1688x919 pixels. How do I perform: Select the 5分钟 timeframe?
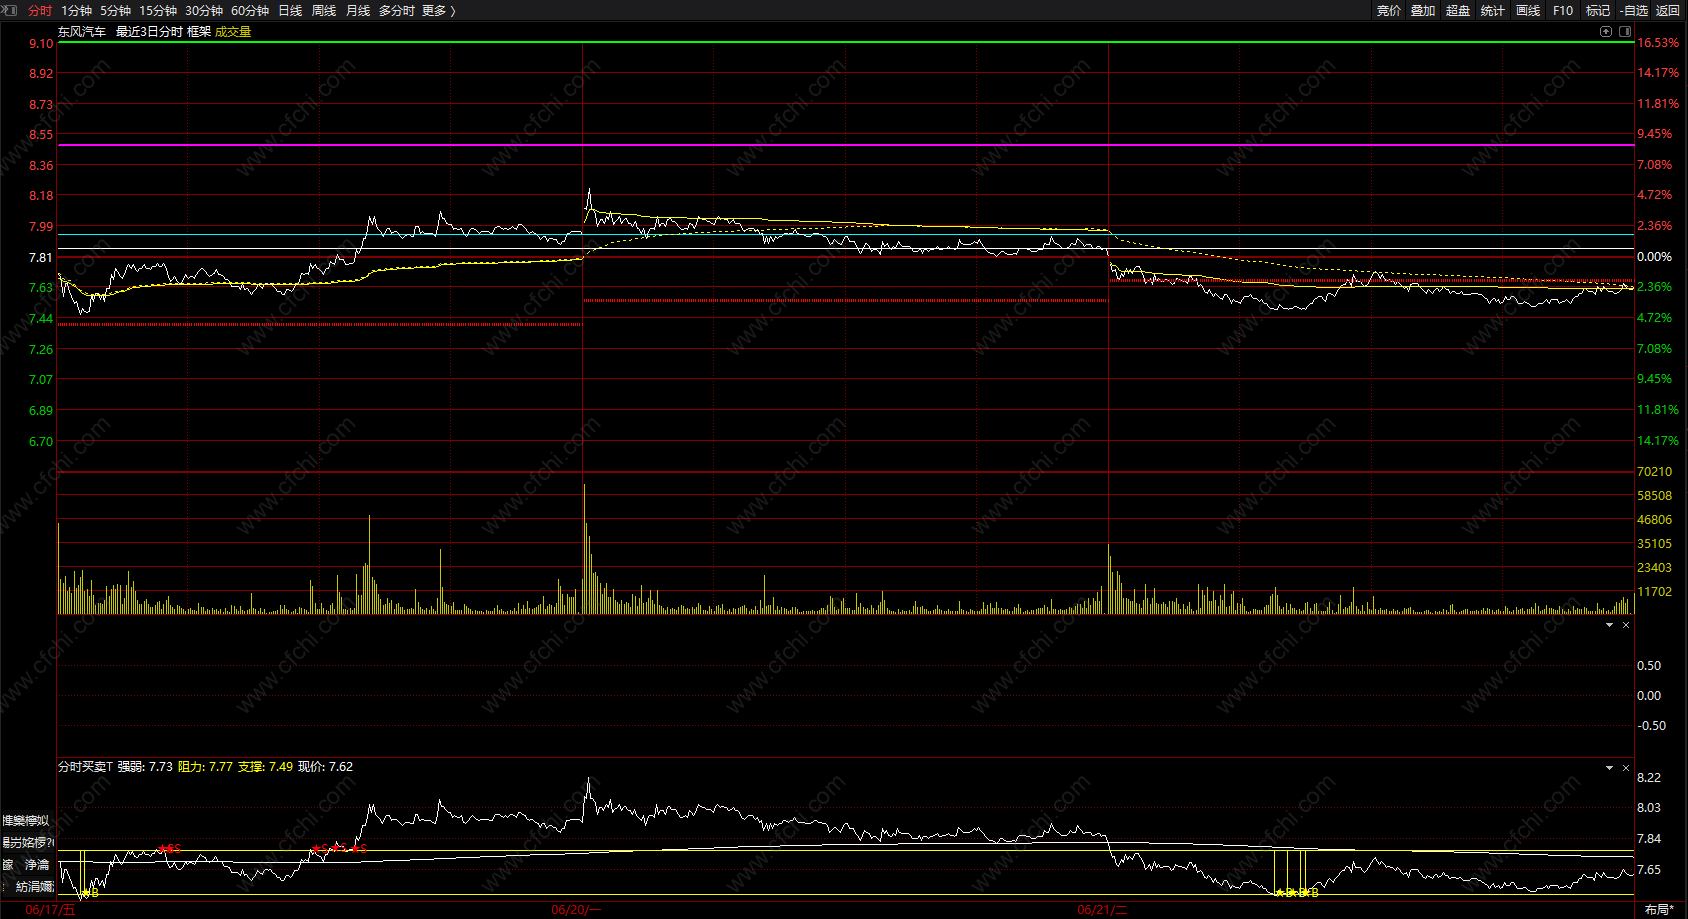115,10
